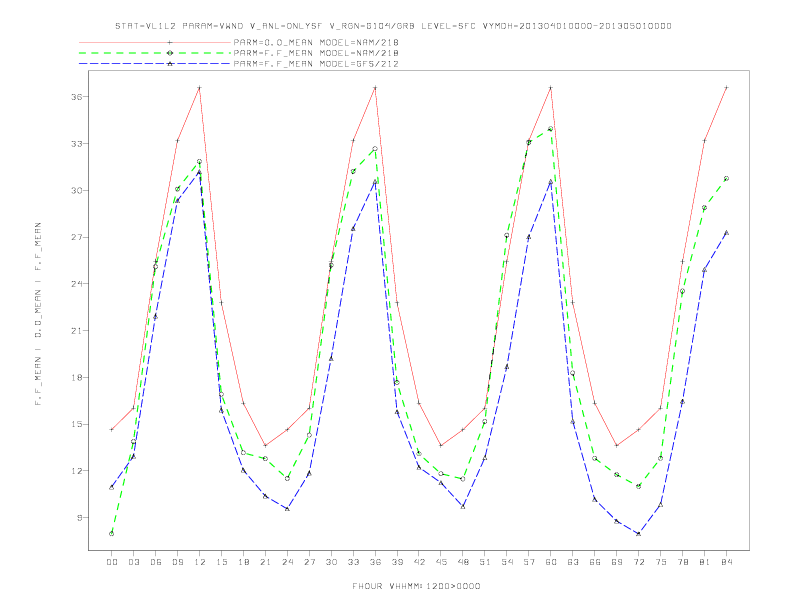Click green circle data point at hour 72
The image size is (792, 612).
pyautogui.click(x=638, y=486)
